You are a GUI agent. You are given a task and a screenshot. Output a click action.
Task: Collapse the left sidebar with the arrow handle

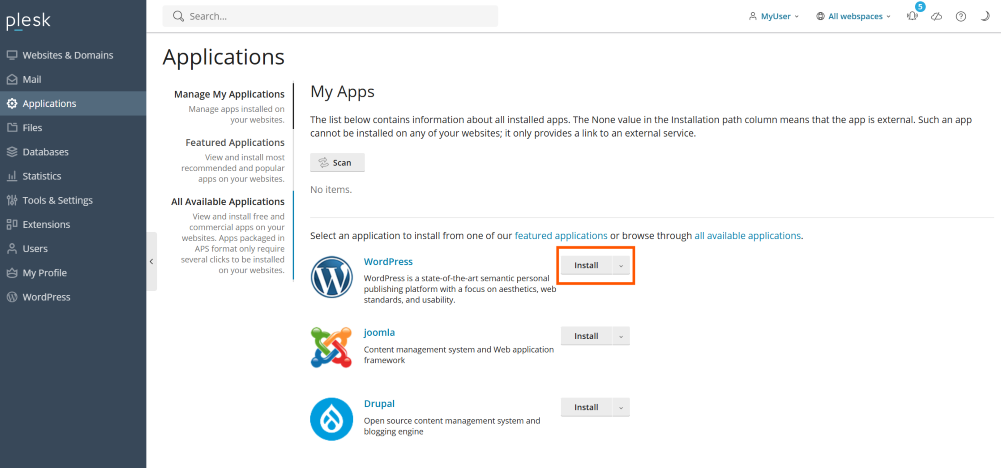coord(151,261)
